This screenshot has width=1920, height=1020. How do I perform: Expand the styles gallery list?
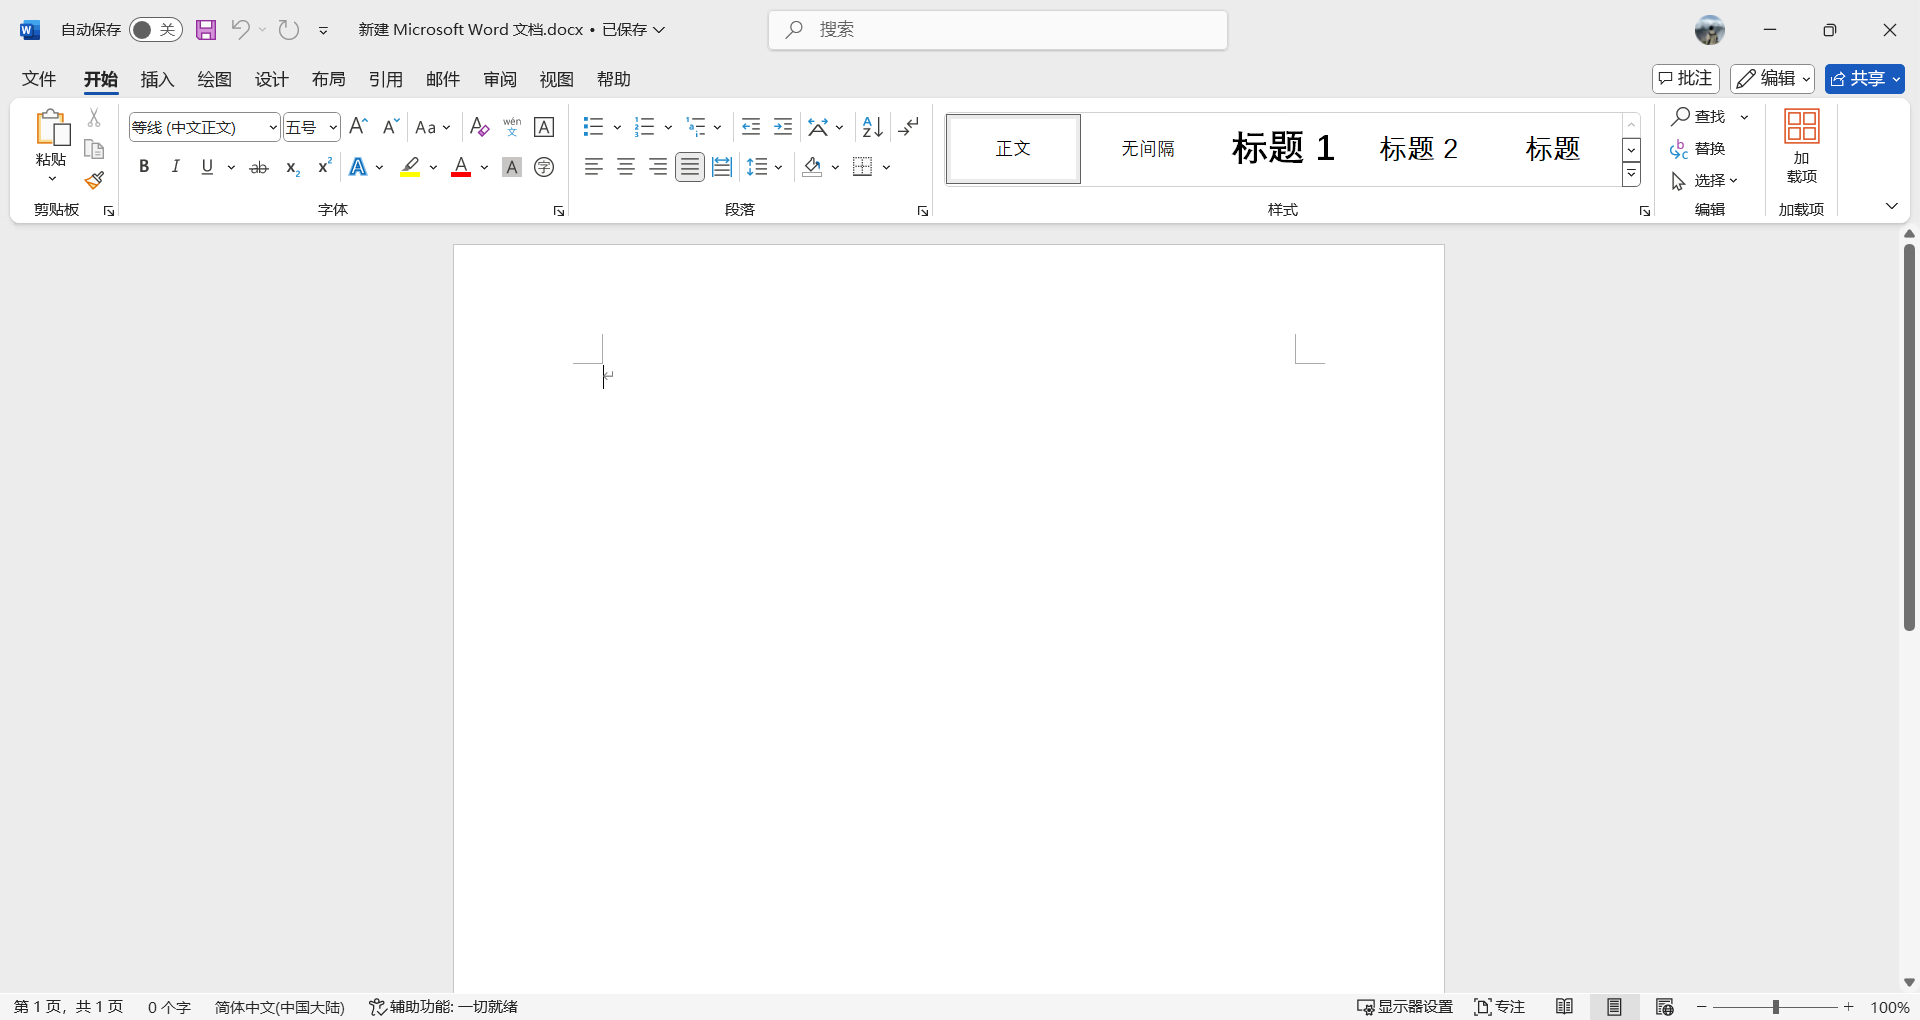(1631, 175)
